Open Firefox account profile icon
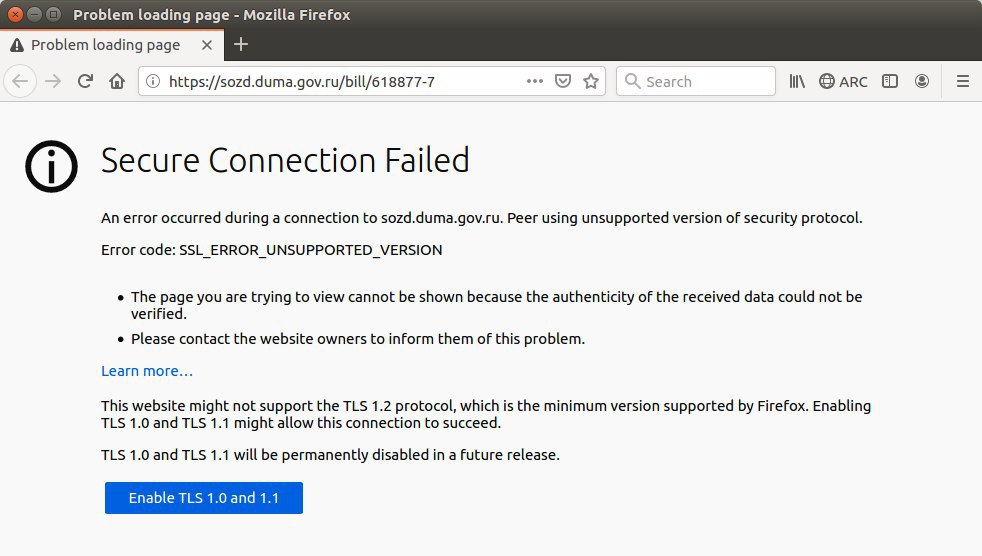 coord(922,81)
